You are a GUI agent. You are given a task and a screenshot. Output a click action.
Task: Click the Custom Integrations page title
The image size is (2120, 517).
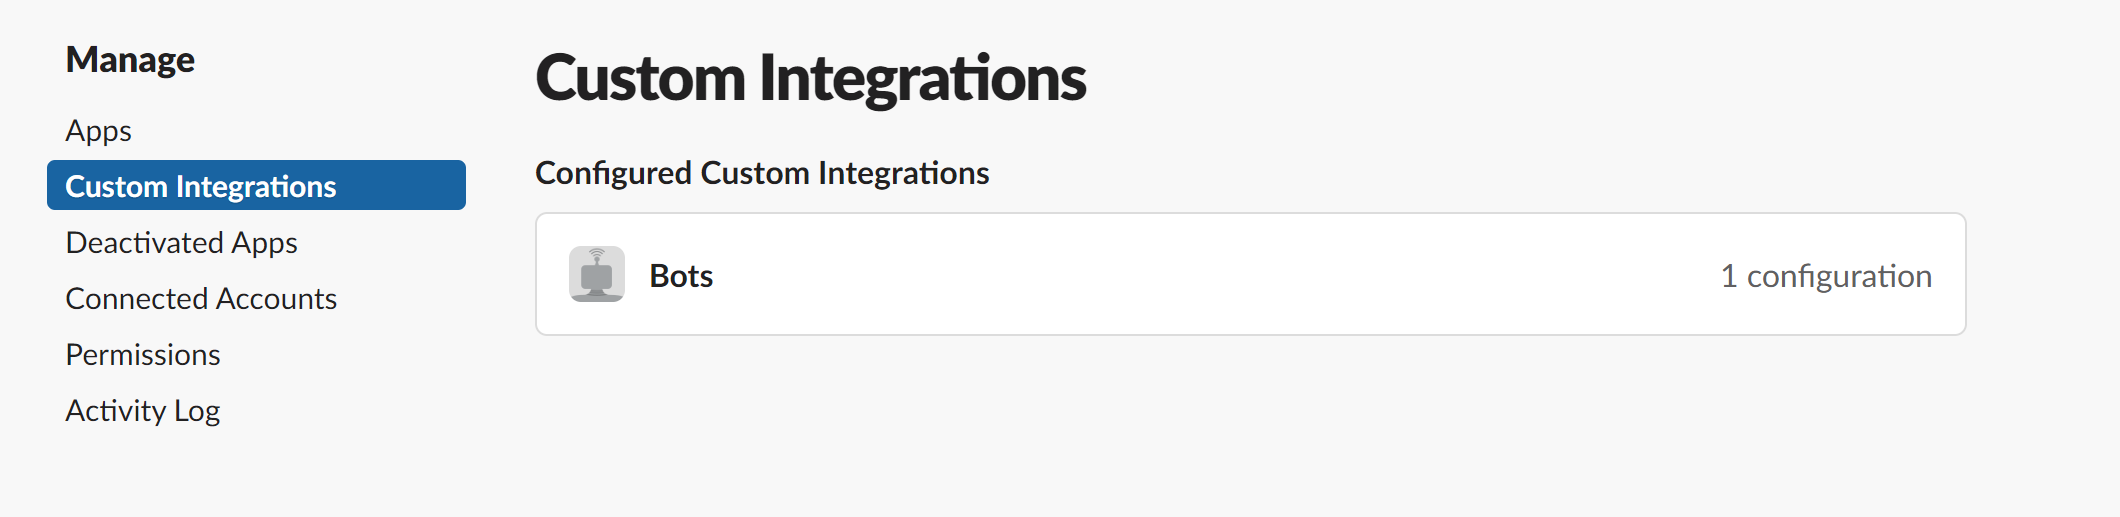[x=811, y=78]
